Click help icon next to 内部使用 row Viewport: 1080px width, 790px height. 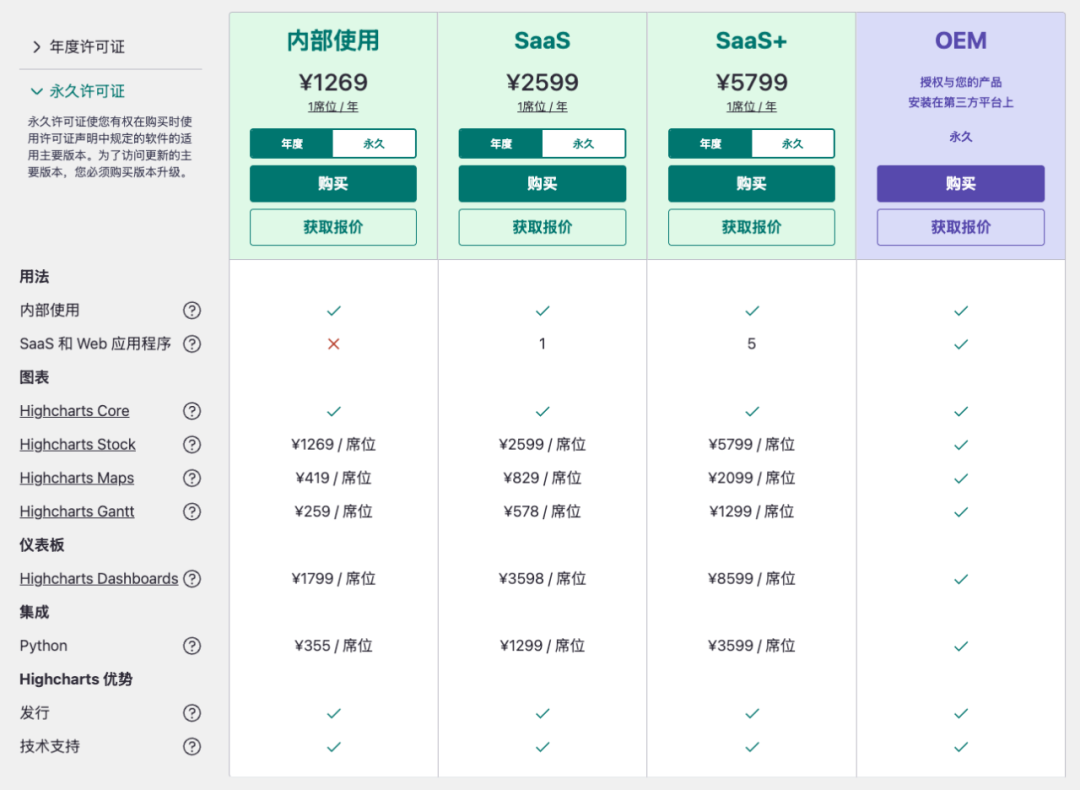pos(192,311)
